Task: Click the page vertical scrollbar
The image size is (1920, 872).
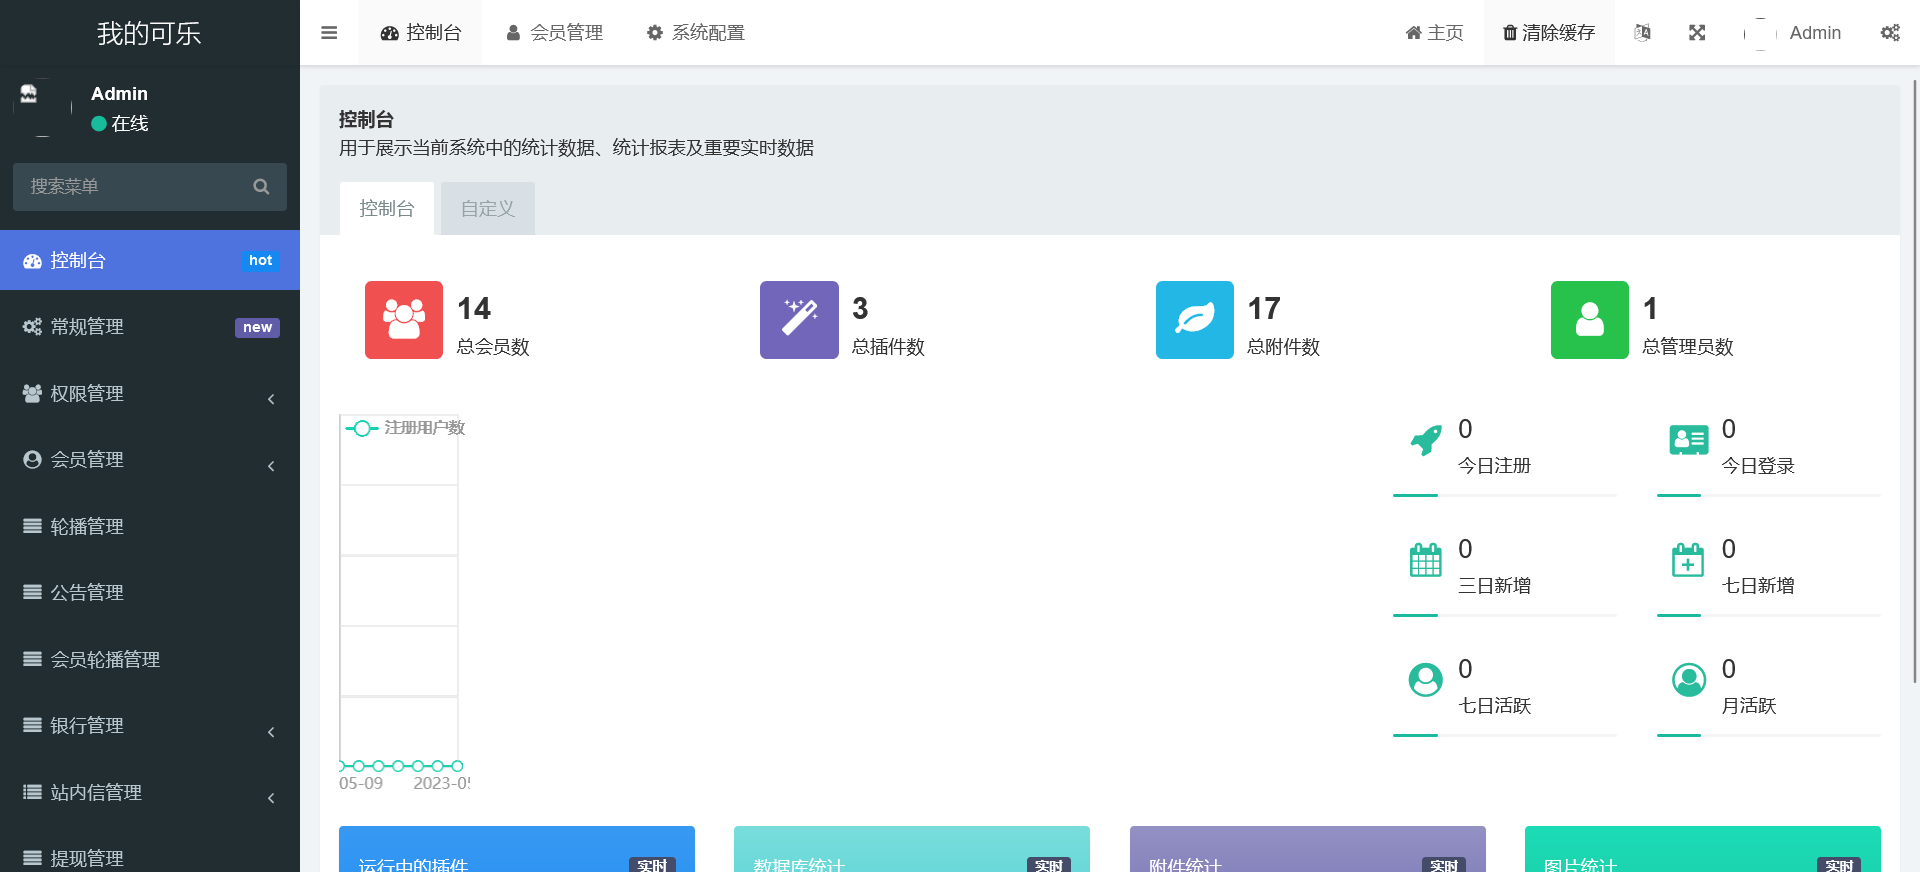Action: [1914, 380]
